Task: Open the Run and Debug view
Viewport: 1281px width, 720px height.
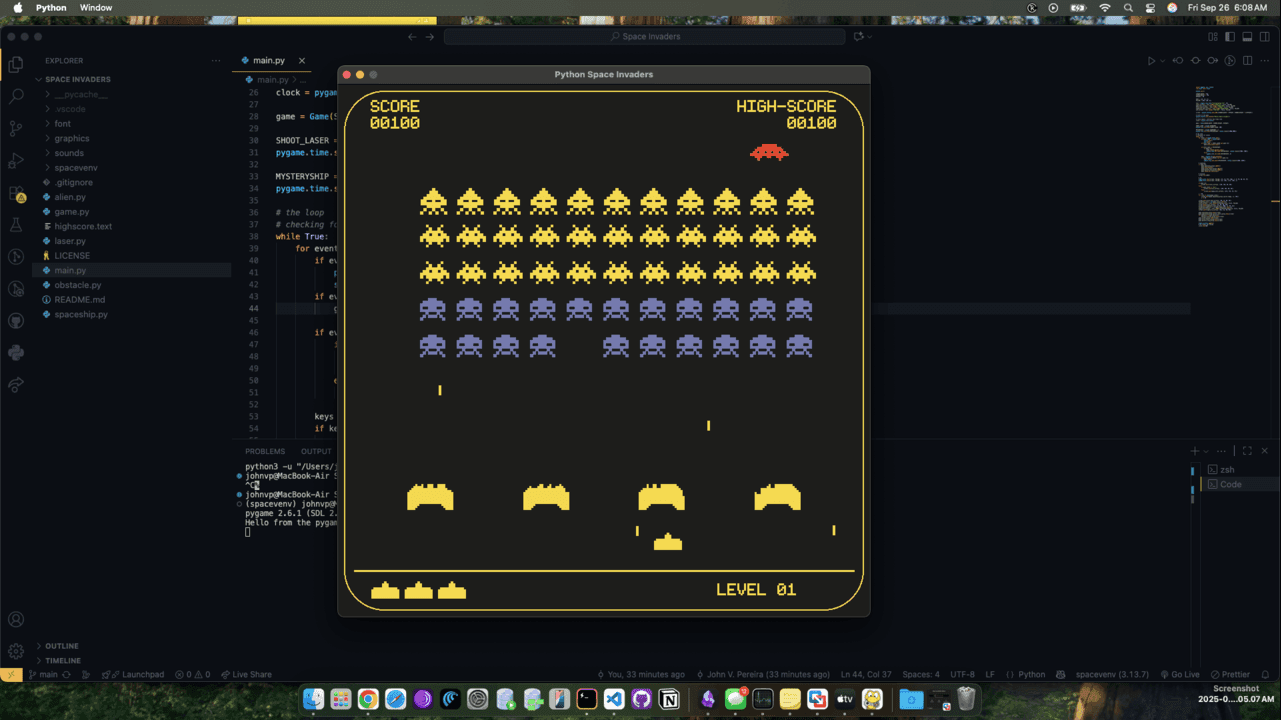Action: 16,161
